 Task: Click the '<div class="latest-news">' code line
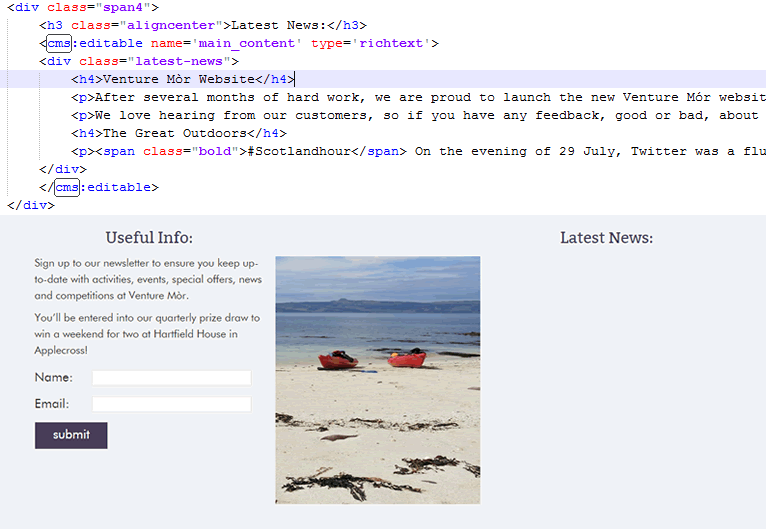click(x=139, y=62)
